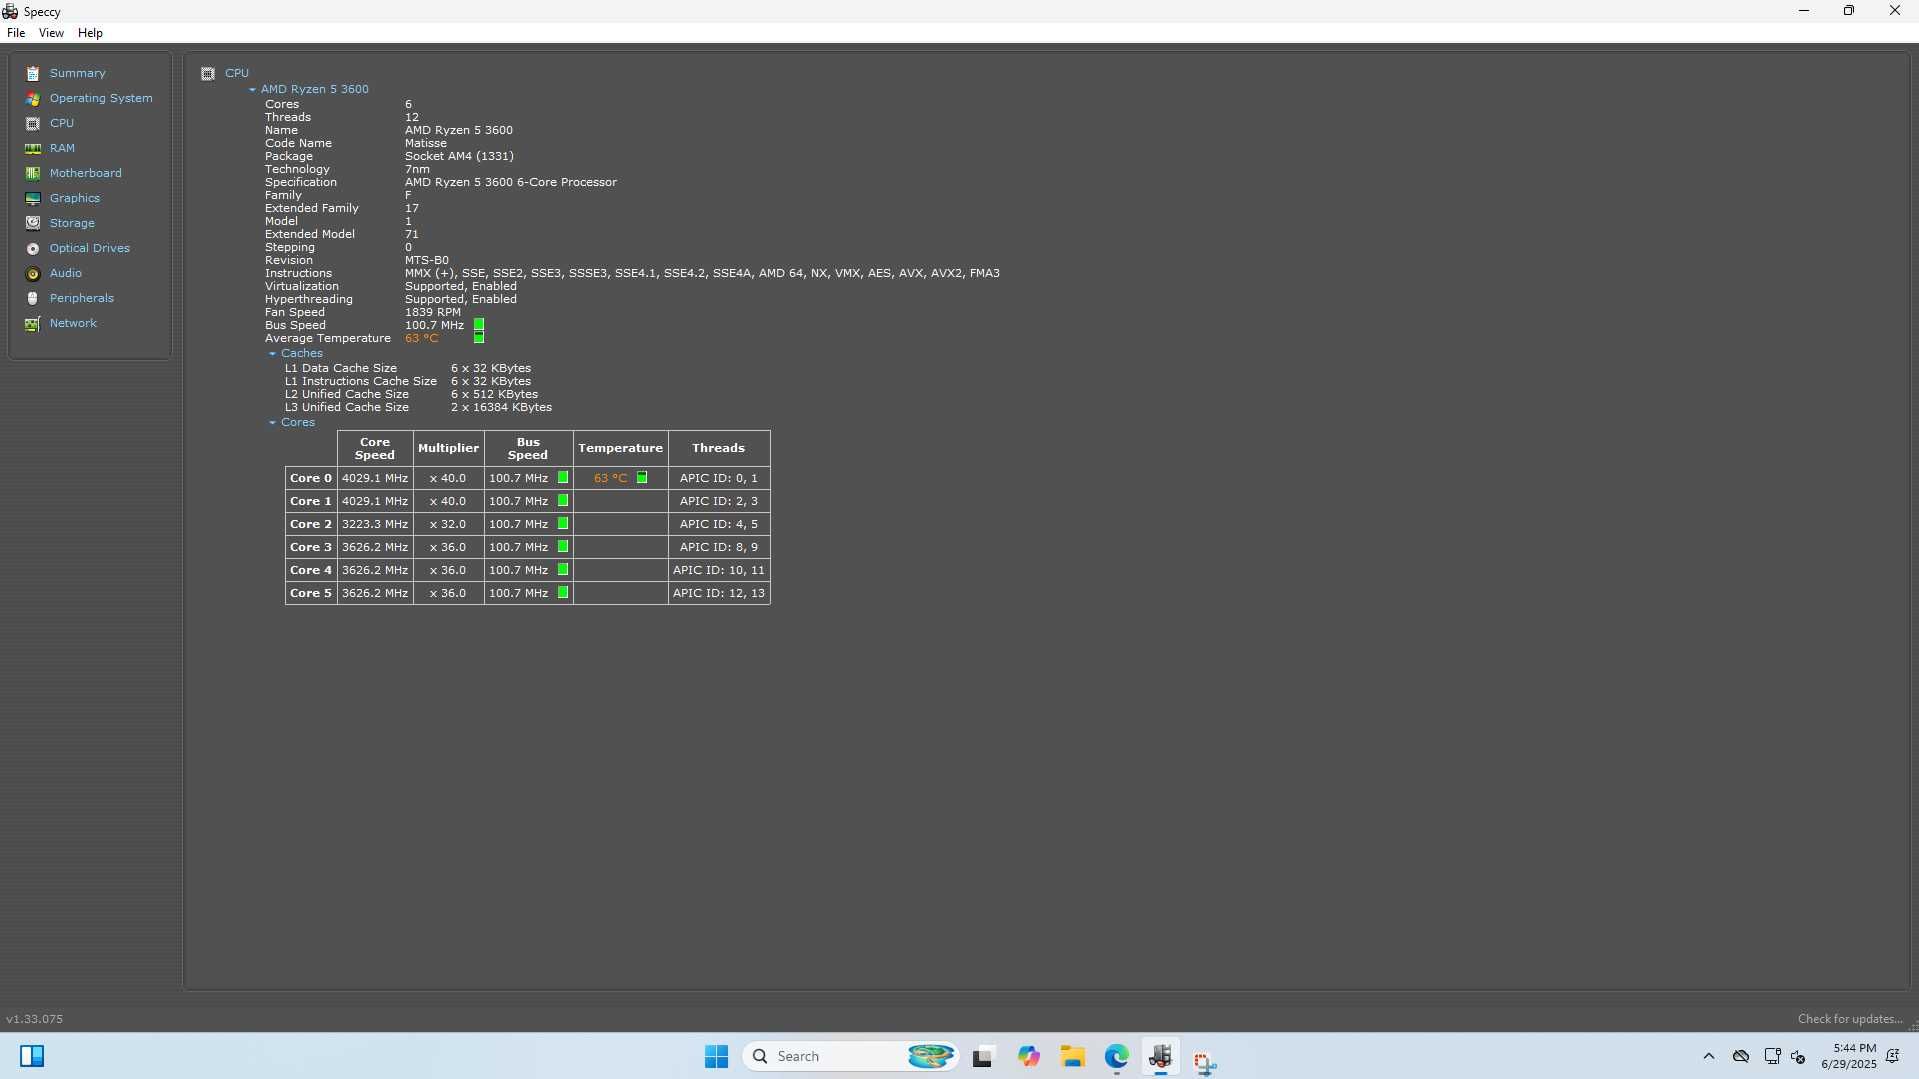Screen dimensions: 1919x1079
Task: Collapse the Caches section arrow
Action: (272, 354)
